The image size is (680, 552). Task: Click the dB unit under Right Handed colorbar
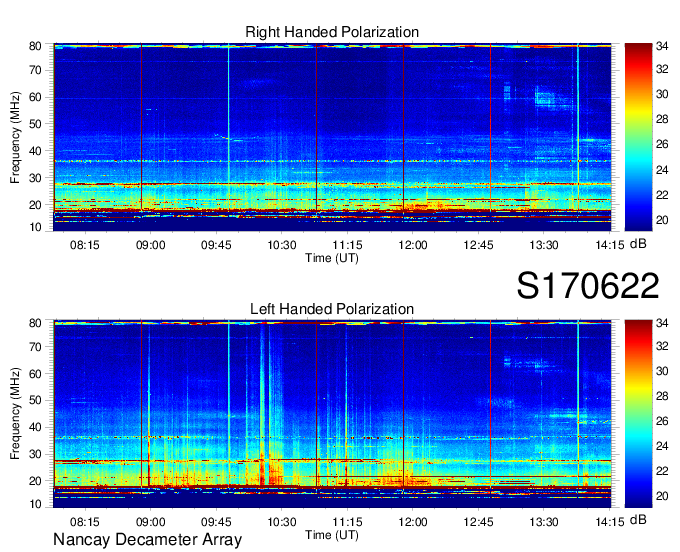638,244
